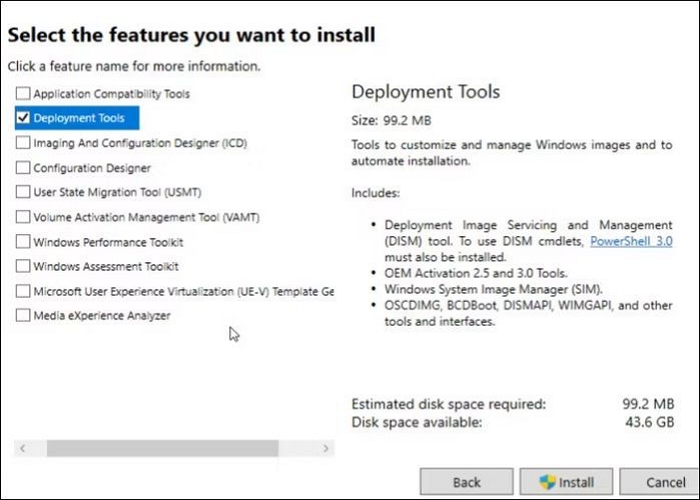Enable Volume Activation Management Tool checkbox
The width and height of the screenshot is (700, 500).
[23, 217]
